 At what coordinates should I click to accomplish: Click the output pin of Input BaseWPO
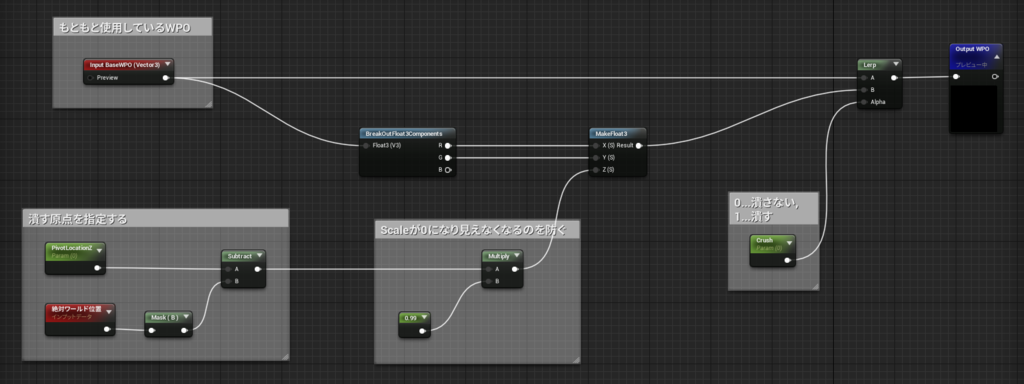[167, 78]
